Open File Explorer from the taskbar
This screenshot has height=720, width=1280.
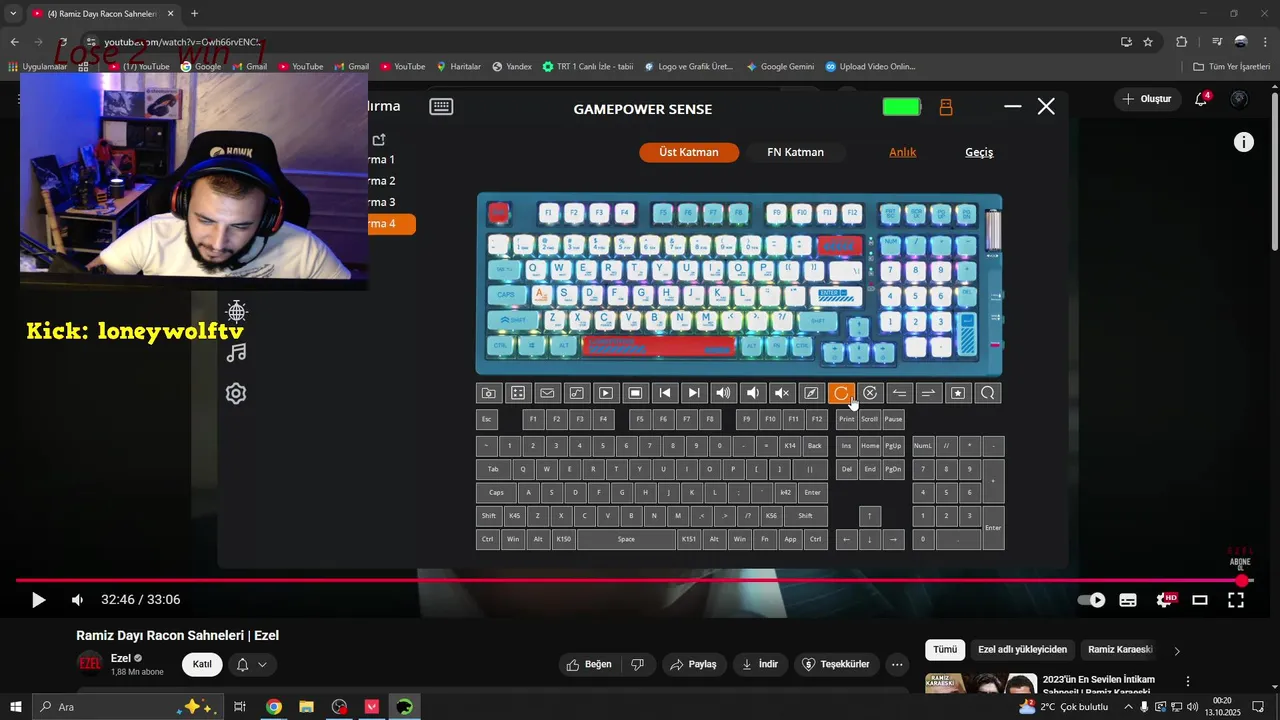click(306, 707)
